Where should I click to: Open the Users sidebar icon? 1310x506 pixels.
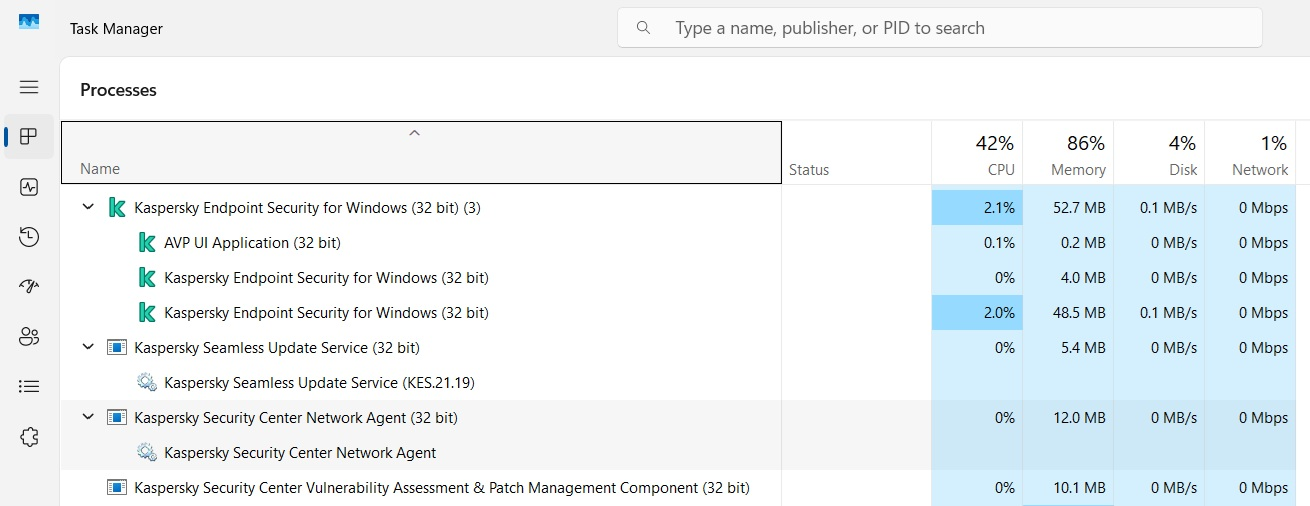tap(29, 337)
